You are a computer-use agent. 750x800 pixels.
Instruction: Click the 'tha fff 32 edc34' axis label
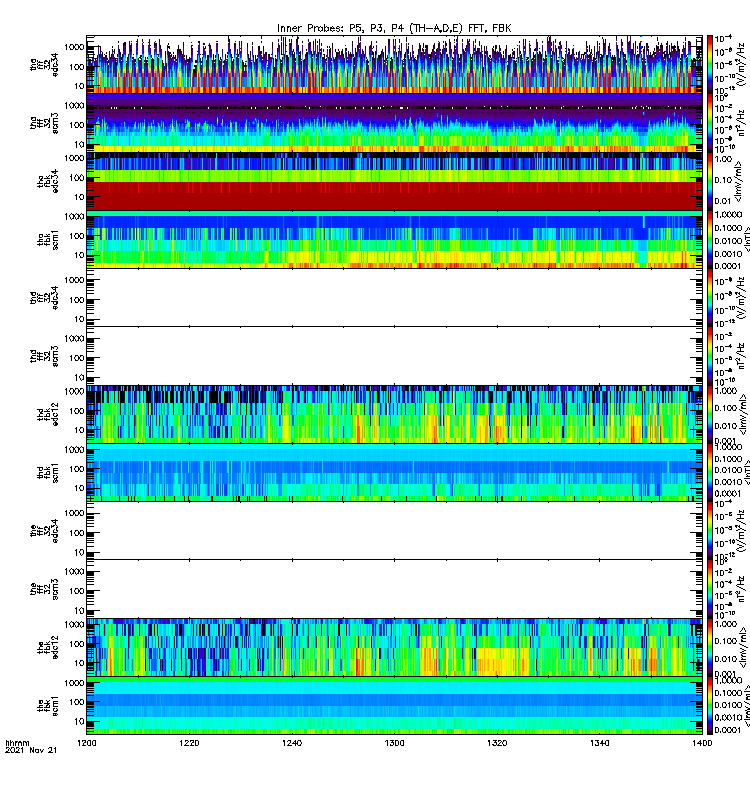tap(44, 65)
